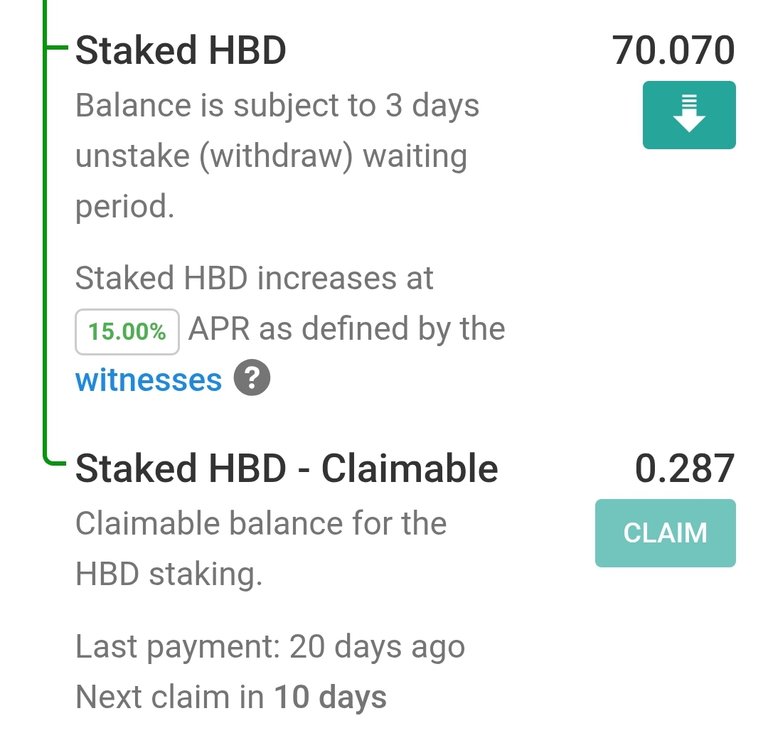Click the 'unstake (withdraw) waiting' text line
Image resolution: width=768 pixels, height=735 pixels.
[x=271, y=157]
